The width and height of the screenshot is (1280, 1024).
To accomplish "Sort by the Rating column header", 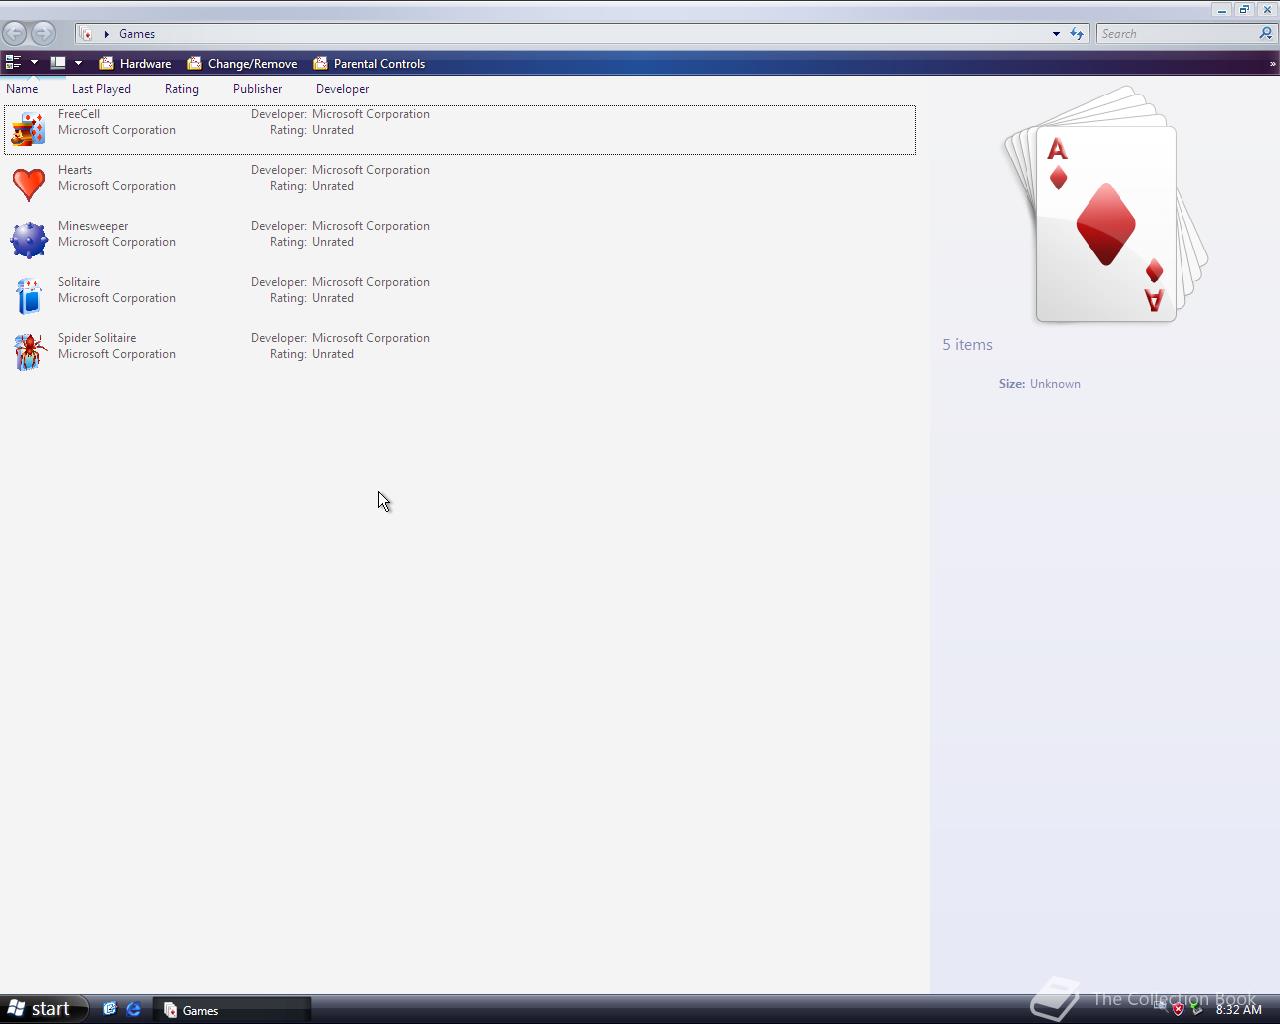I will 182,89.
